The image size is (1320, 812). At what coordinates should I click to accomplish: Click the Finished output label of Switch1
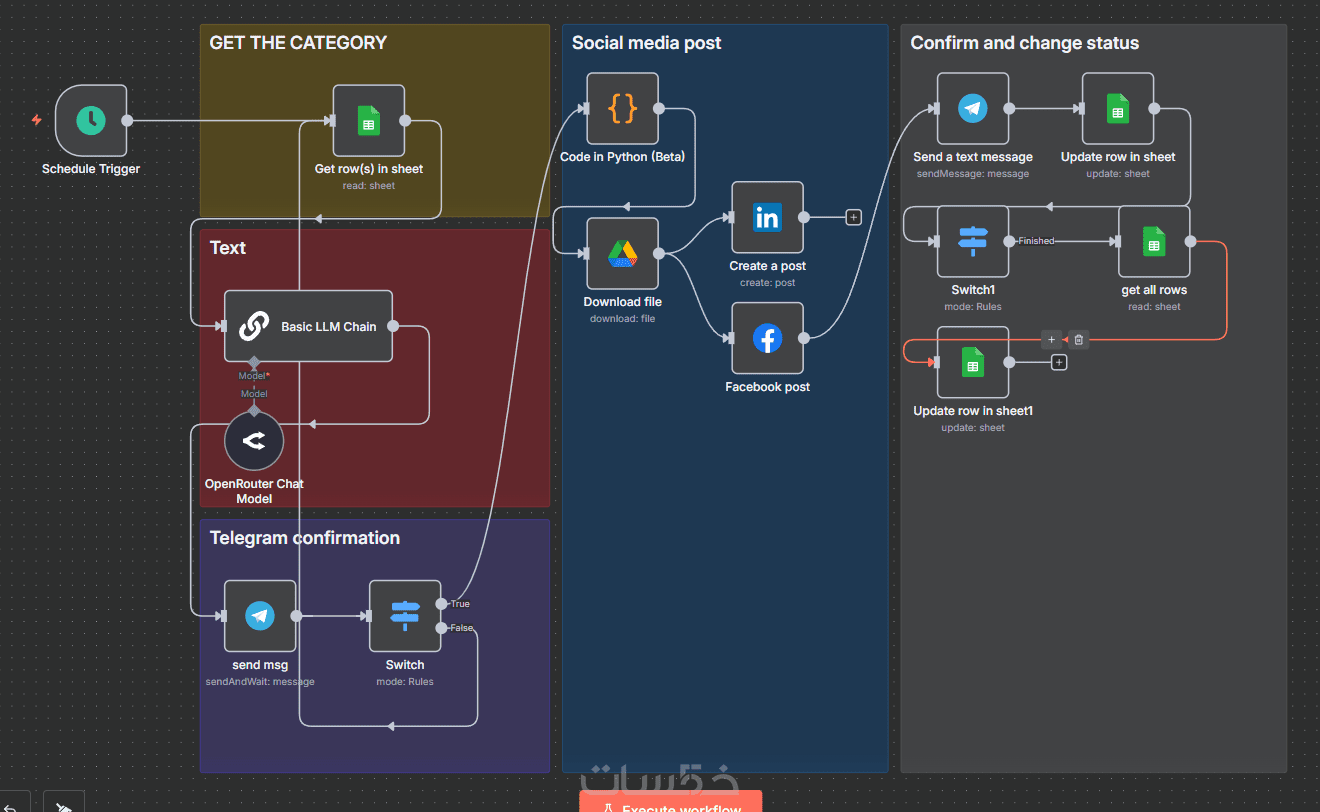pyautogui.click(x=1036, y=241)
